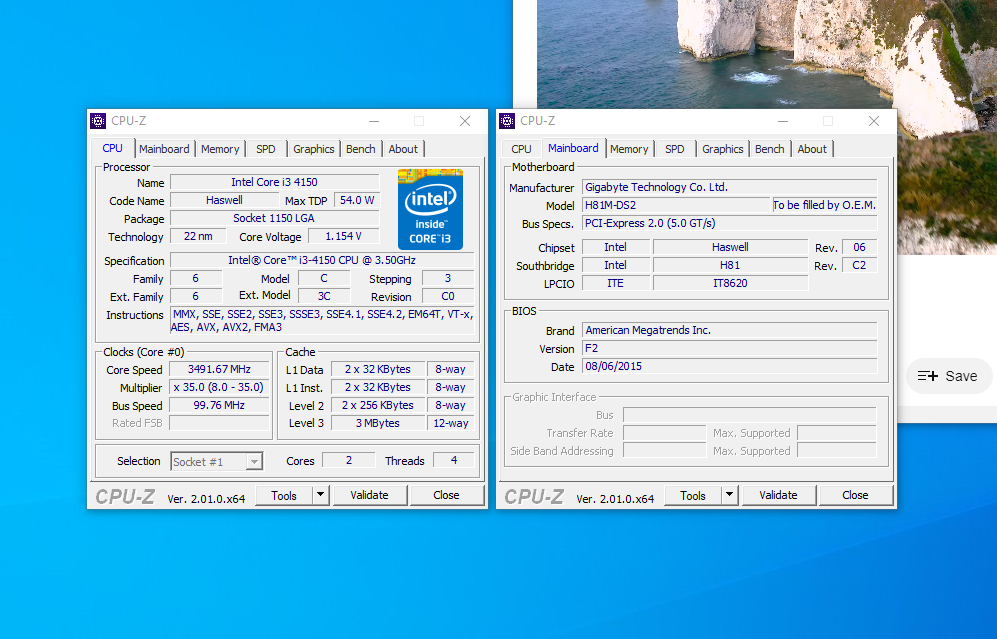The width and height of the screenshot is (997, 639).
Task: Click the Instructions list field
Action: pyautogui.click(x=322, y=320)
